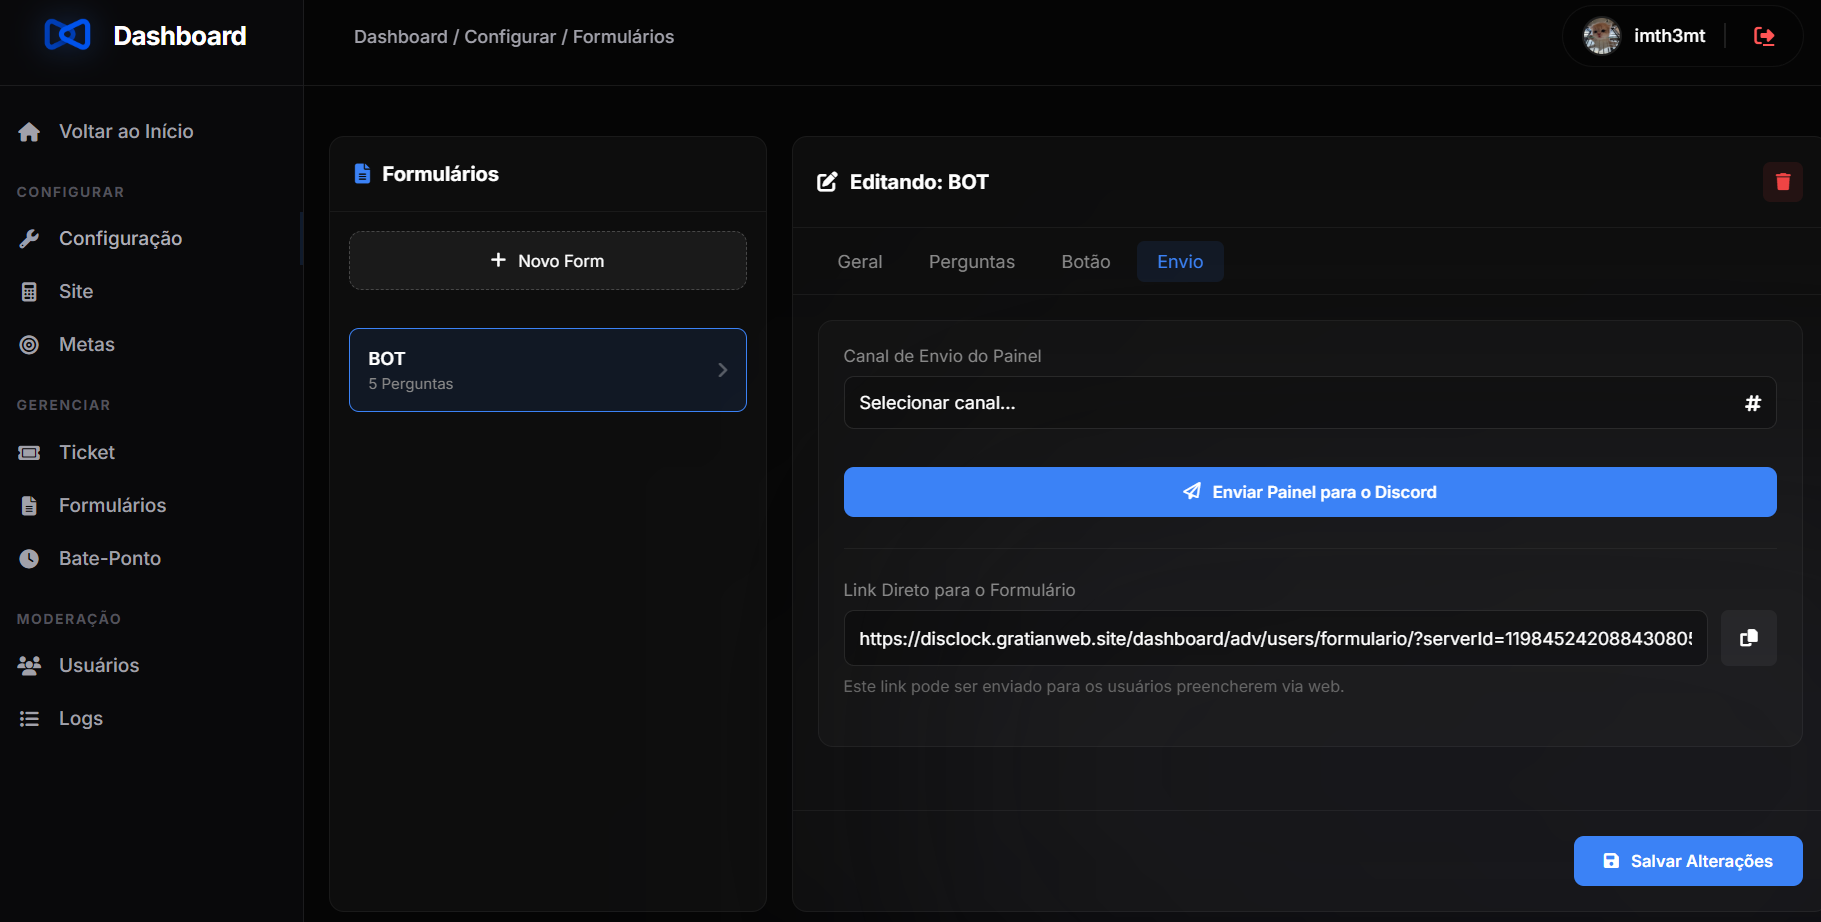Open the Selecionar canal dropdown

coord(1309,403)
